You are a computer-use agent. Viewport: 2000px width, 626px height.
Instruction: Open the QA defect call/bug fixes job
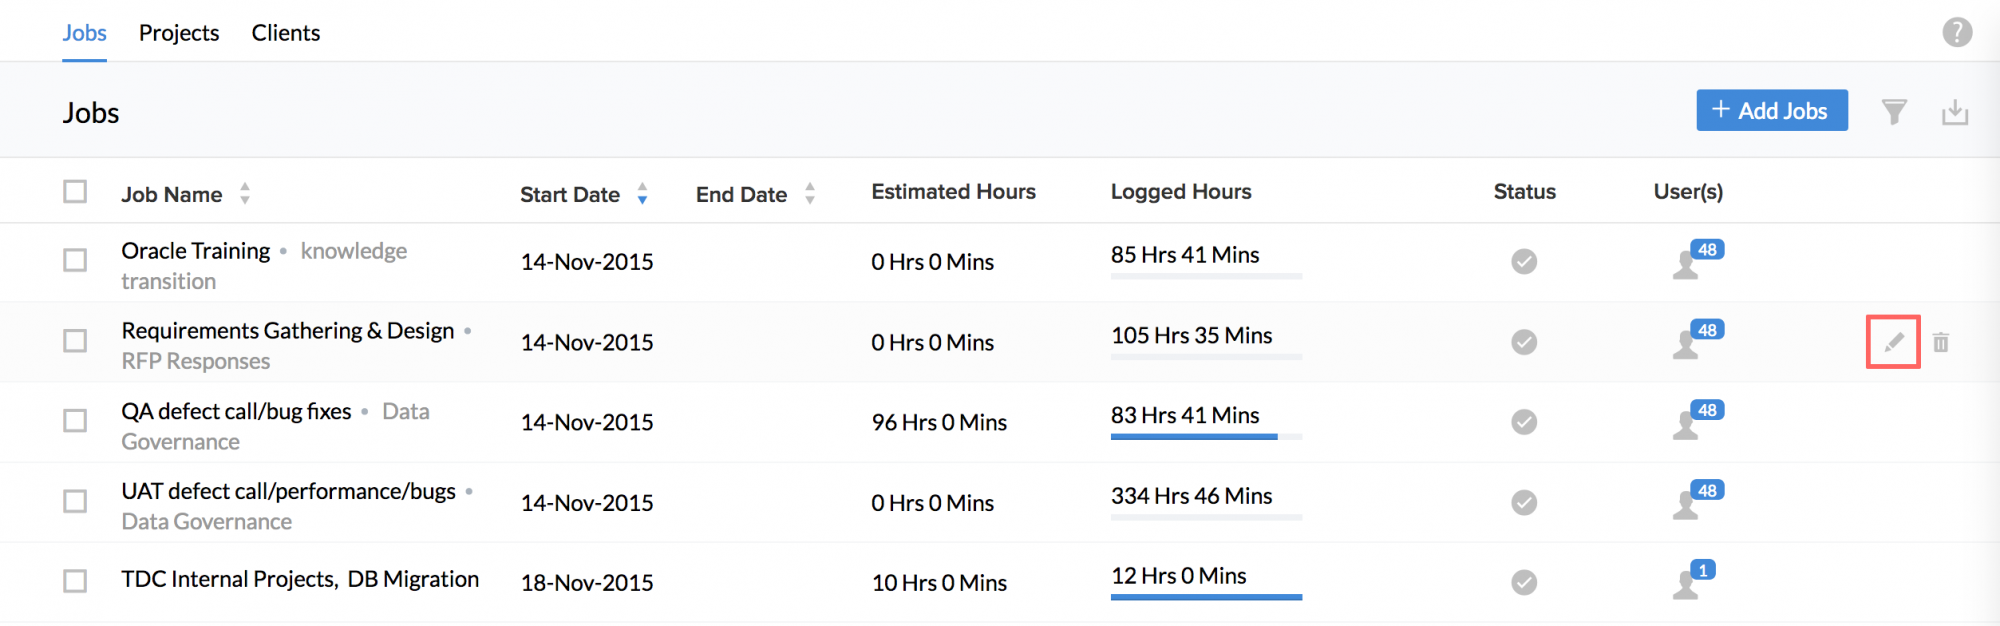[236, 412]
